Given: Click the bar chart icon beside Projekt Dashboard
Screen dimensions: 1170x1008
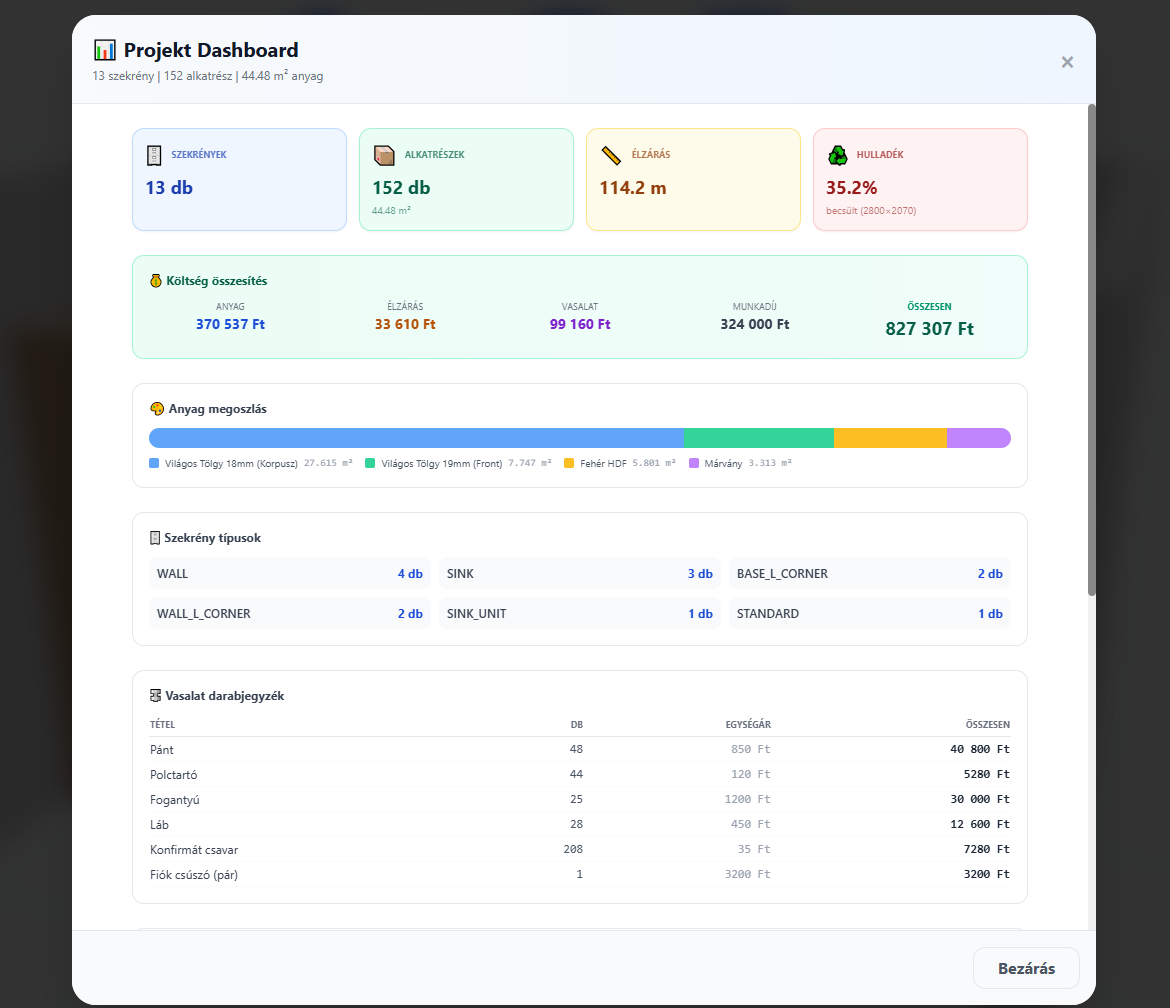Looking at the screenshot, I should point(104,50).
